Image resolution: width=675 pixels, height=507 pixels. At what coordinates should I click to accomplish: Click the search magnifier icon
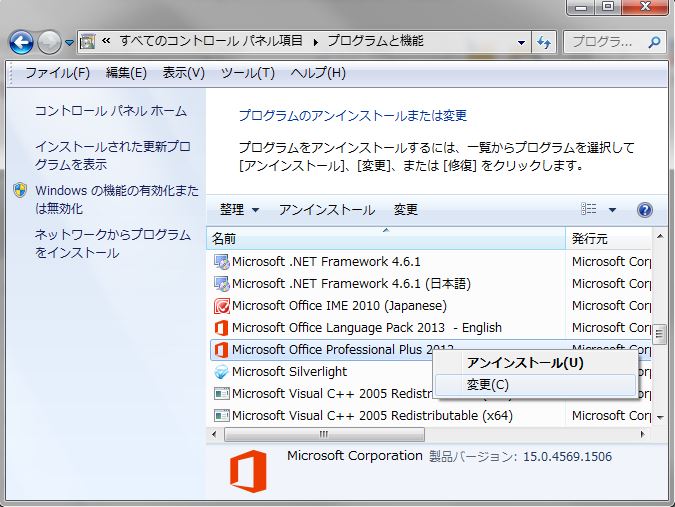point(652,42)
